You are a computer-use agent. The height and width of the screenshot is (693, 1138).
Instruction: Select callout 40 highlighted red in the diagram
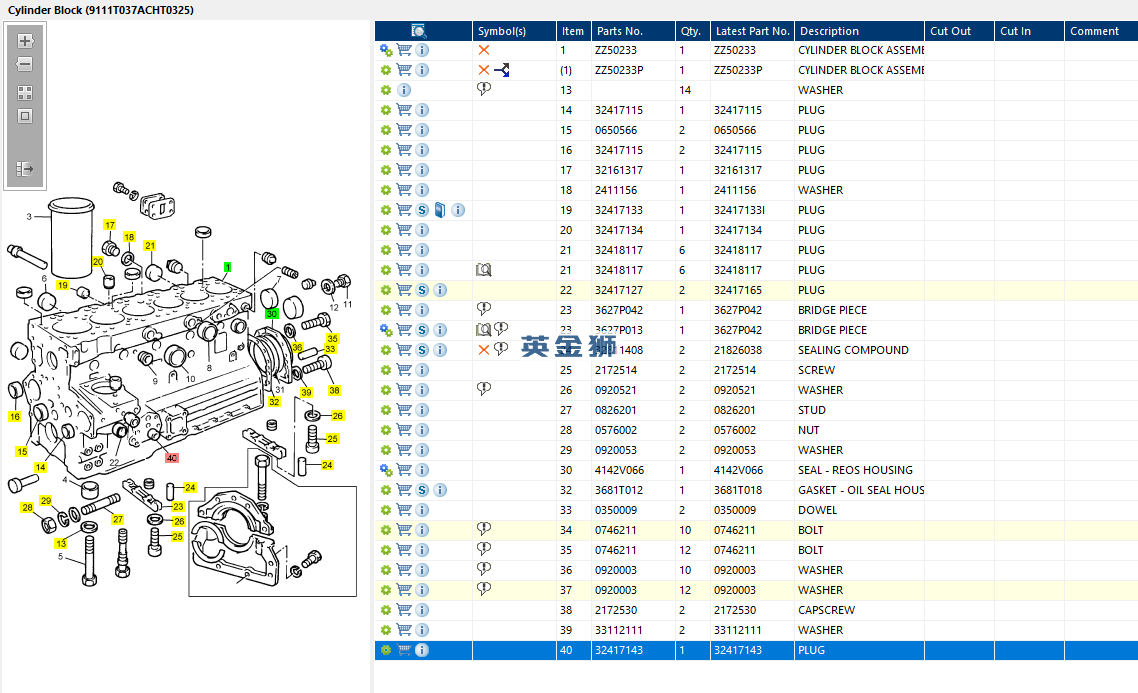(172, 458)
